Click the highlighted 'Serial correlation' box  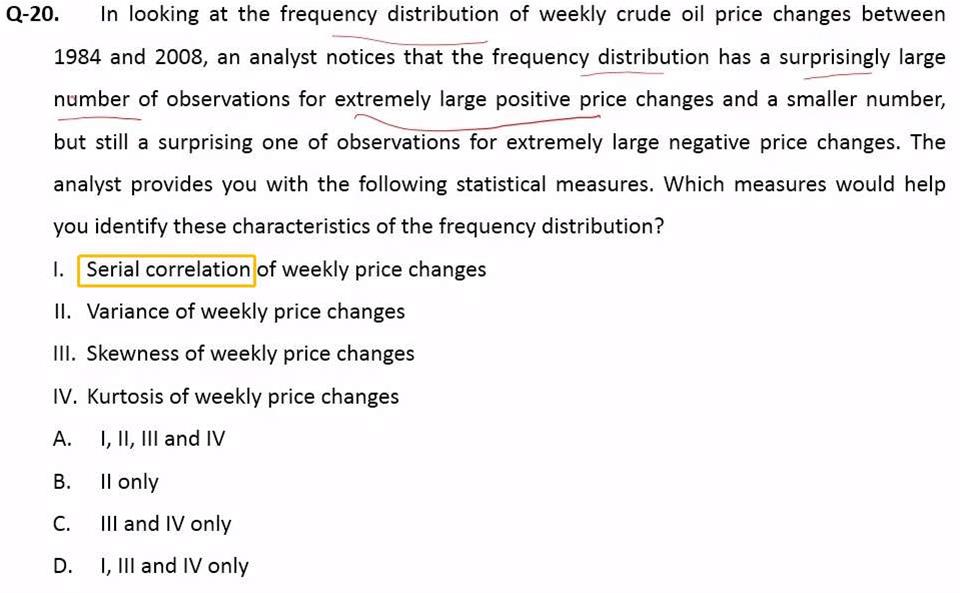pyautogui.click(x=167, y=270)
